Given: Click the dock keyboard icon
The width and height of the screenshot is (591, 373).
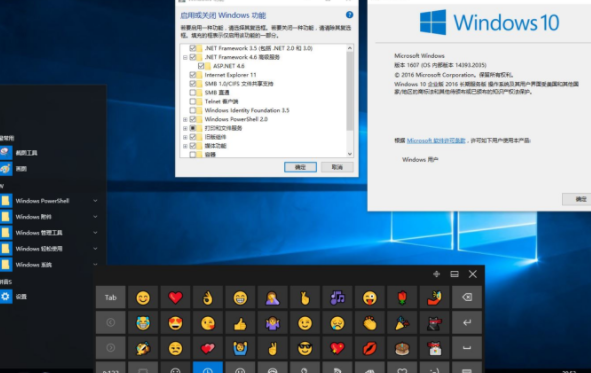Looking at the screenshot, I should pos(455,274).
